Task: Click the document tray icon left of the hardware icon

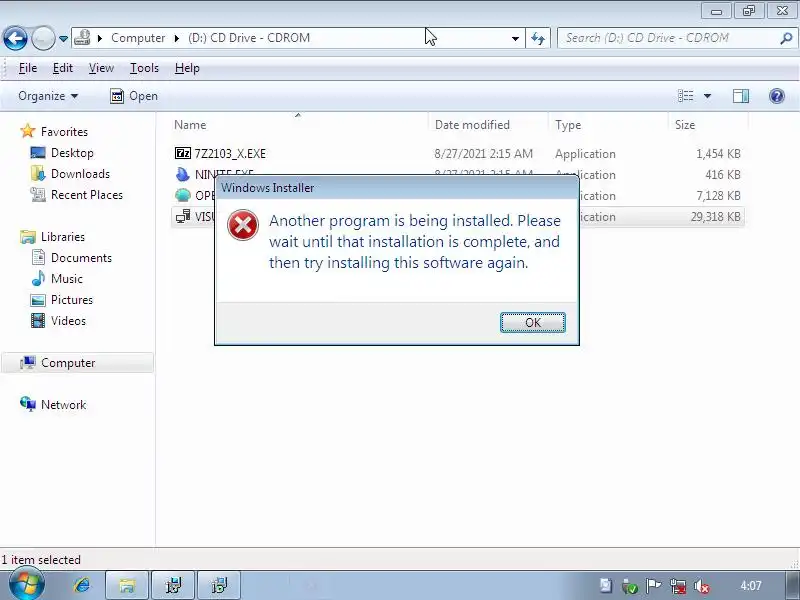Action: [606, 586]
